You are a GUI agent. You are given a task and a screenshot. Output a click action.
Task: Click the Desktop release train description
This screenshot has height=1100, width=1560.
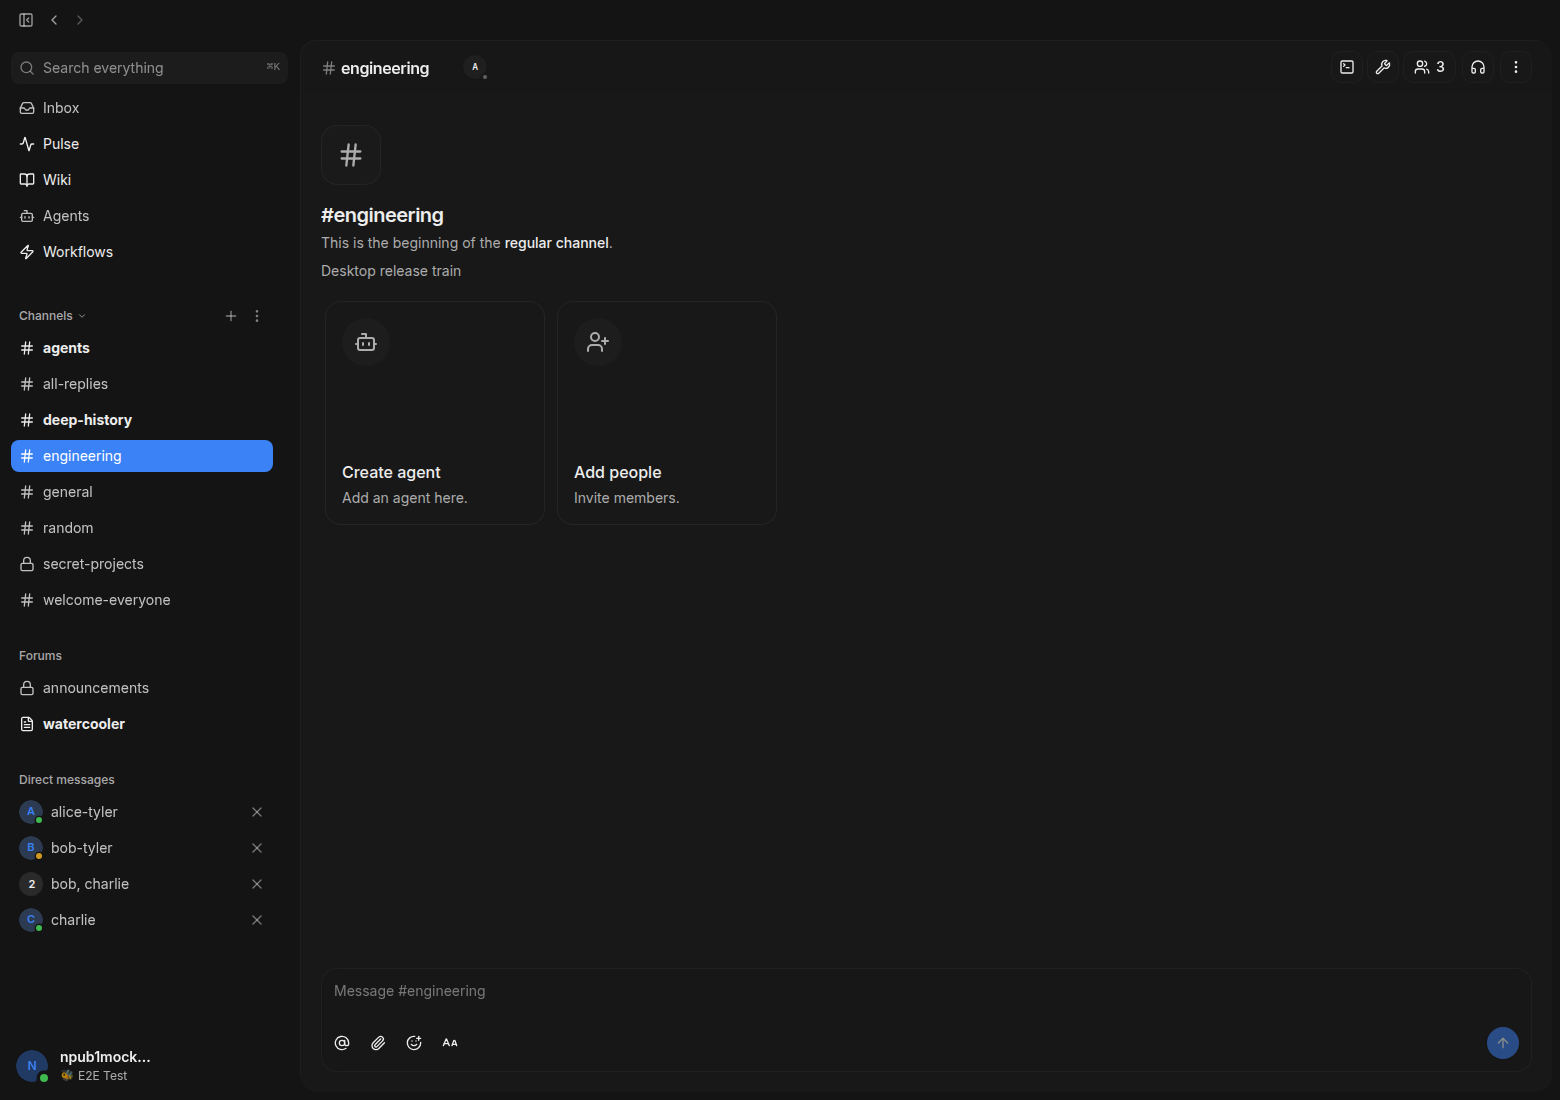[391, 271]
